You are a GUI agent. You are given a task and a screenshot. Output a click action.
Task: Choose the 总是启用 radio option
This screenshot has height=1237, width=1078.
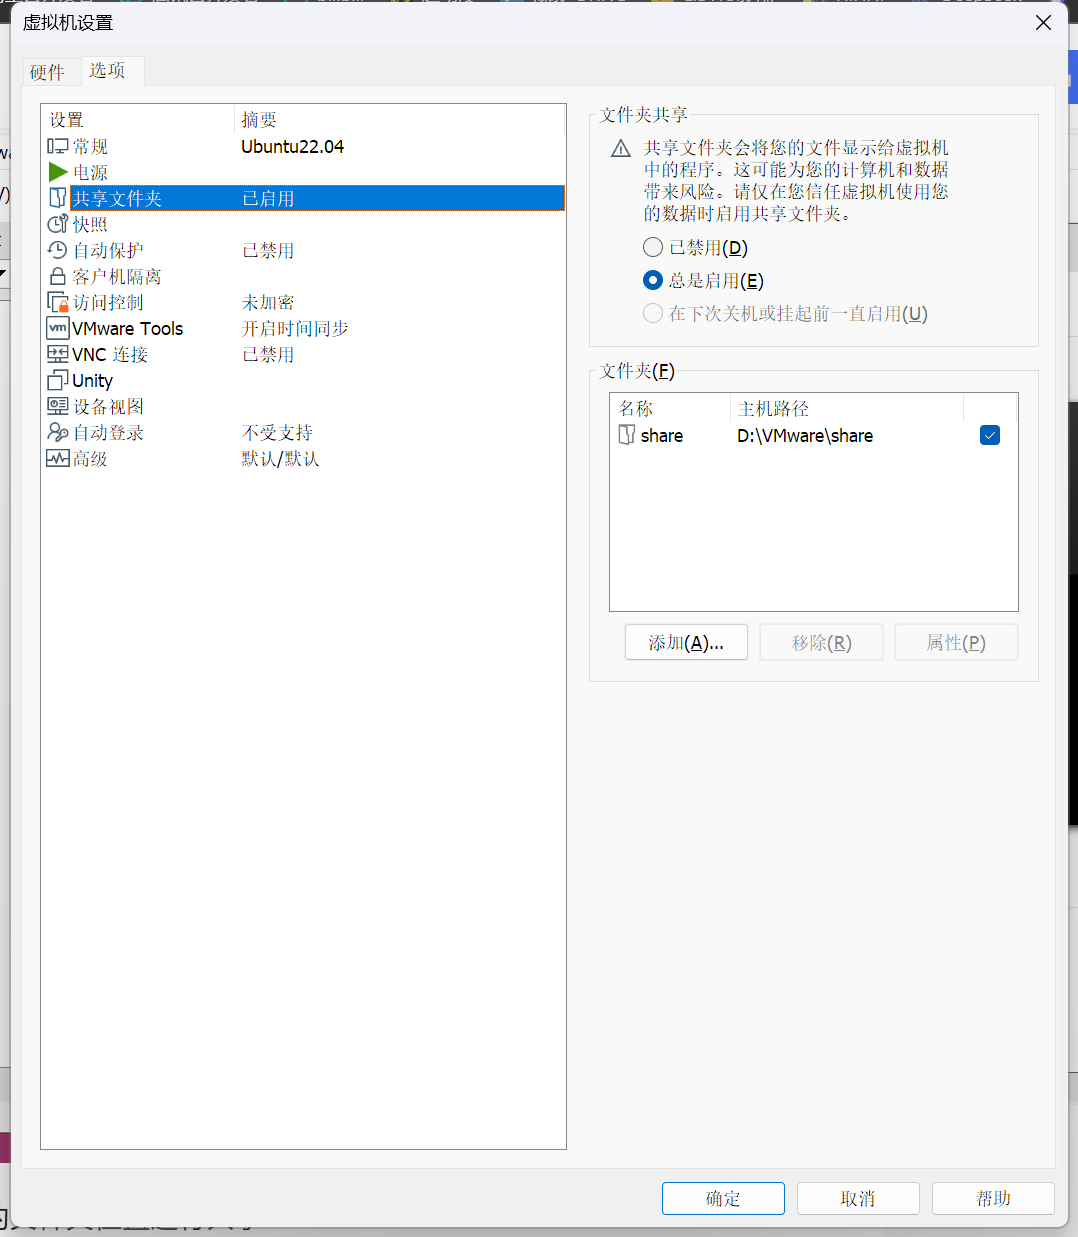[x=653, y=280]
